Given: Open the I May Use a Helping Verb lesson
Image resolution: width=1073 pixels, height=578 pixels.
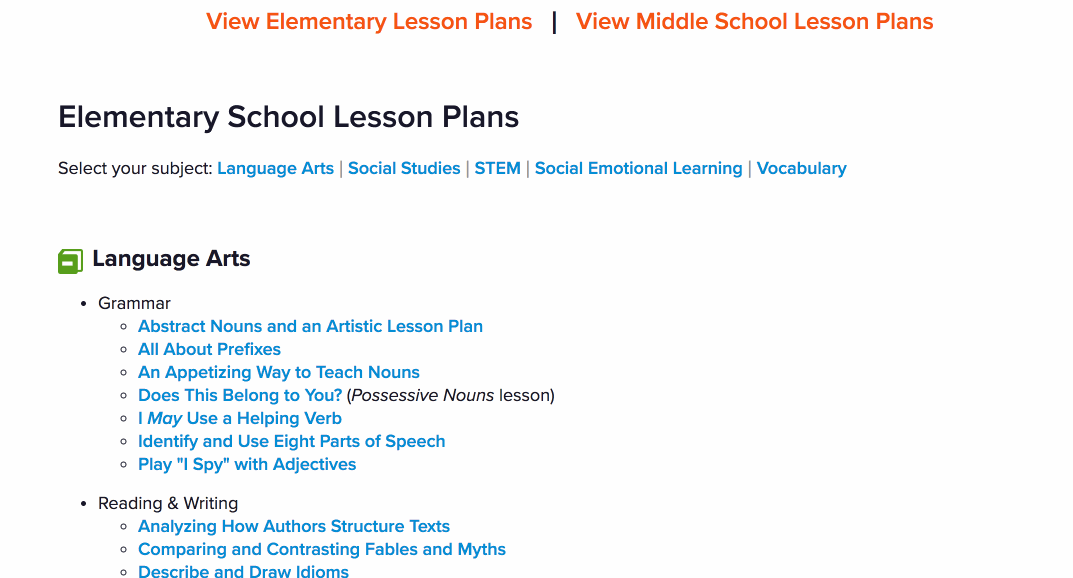Looking at the screenshot, I should tap(240, 418).
